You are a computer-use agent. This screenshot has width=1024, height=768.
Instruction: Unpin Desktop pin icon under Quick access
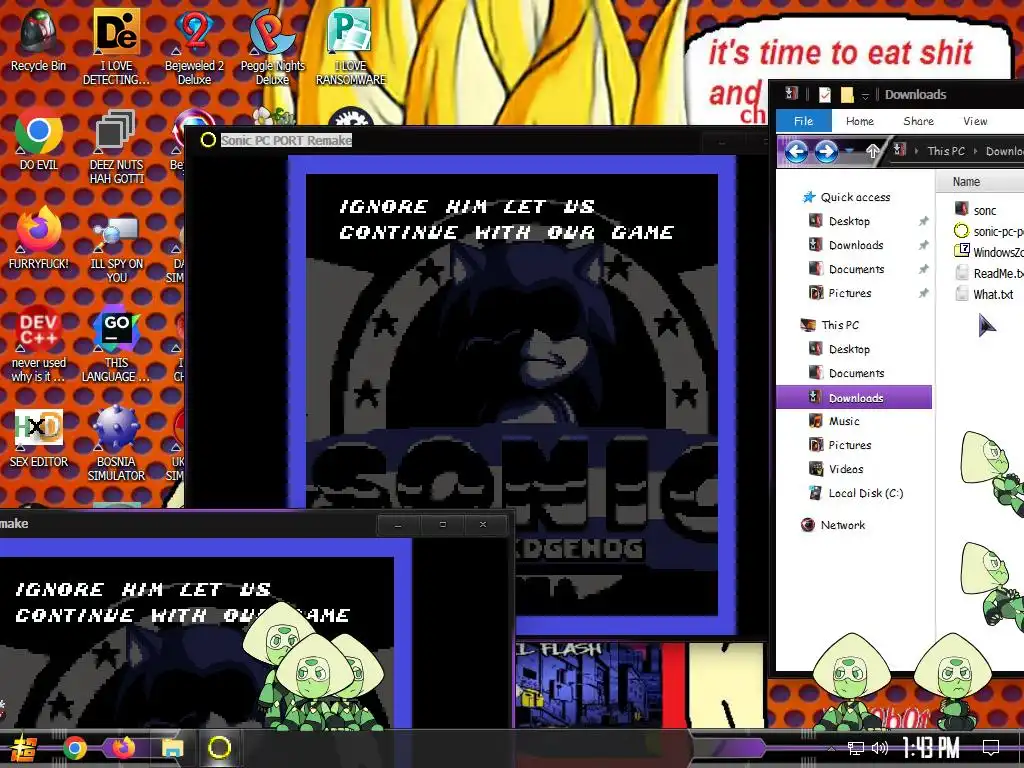click(923, 221)
